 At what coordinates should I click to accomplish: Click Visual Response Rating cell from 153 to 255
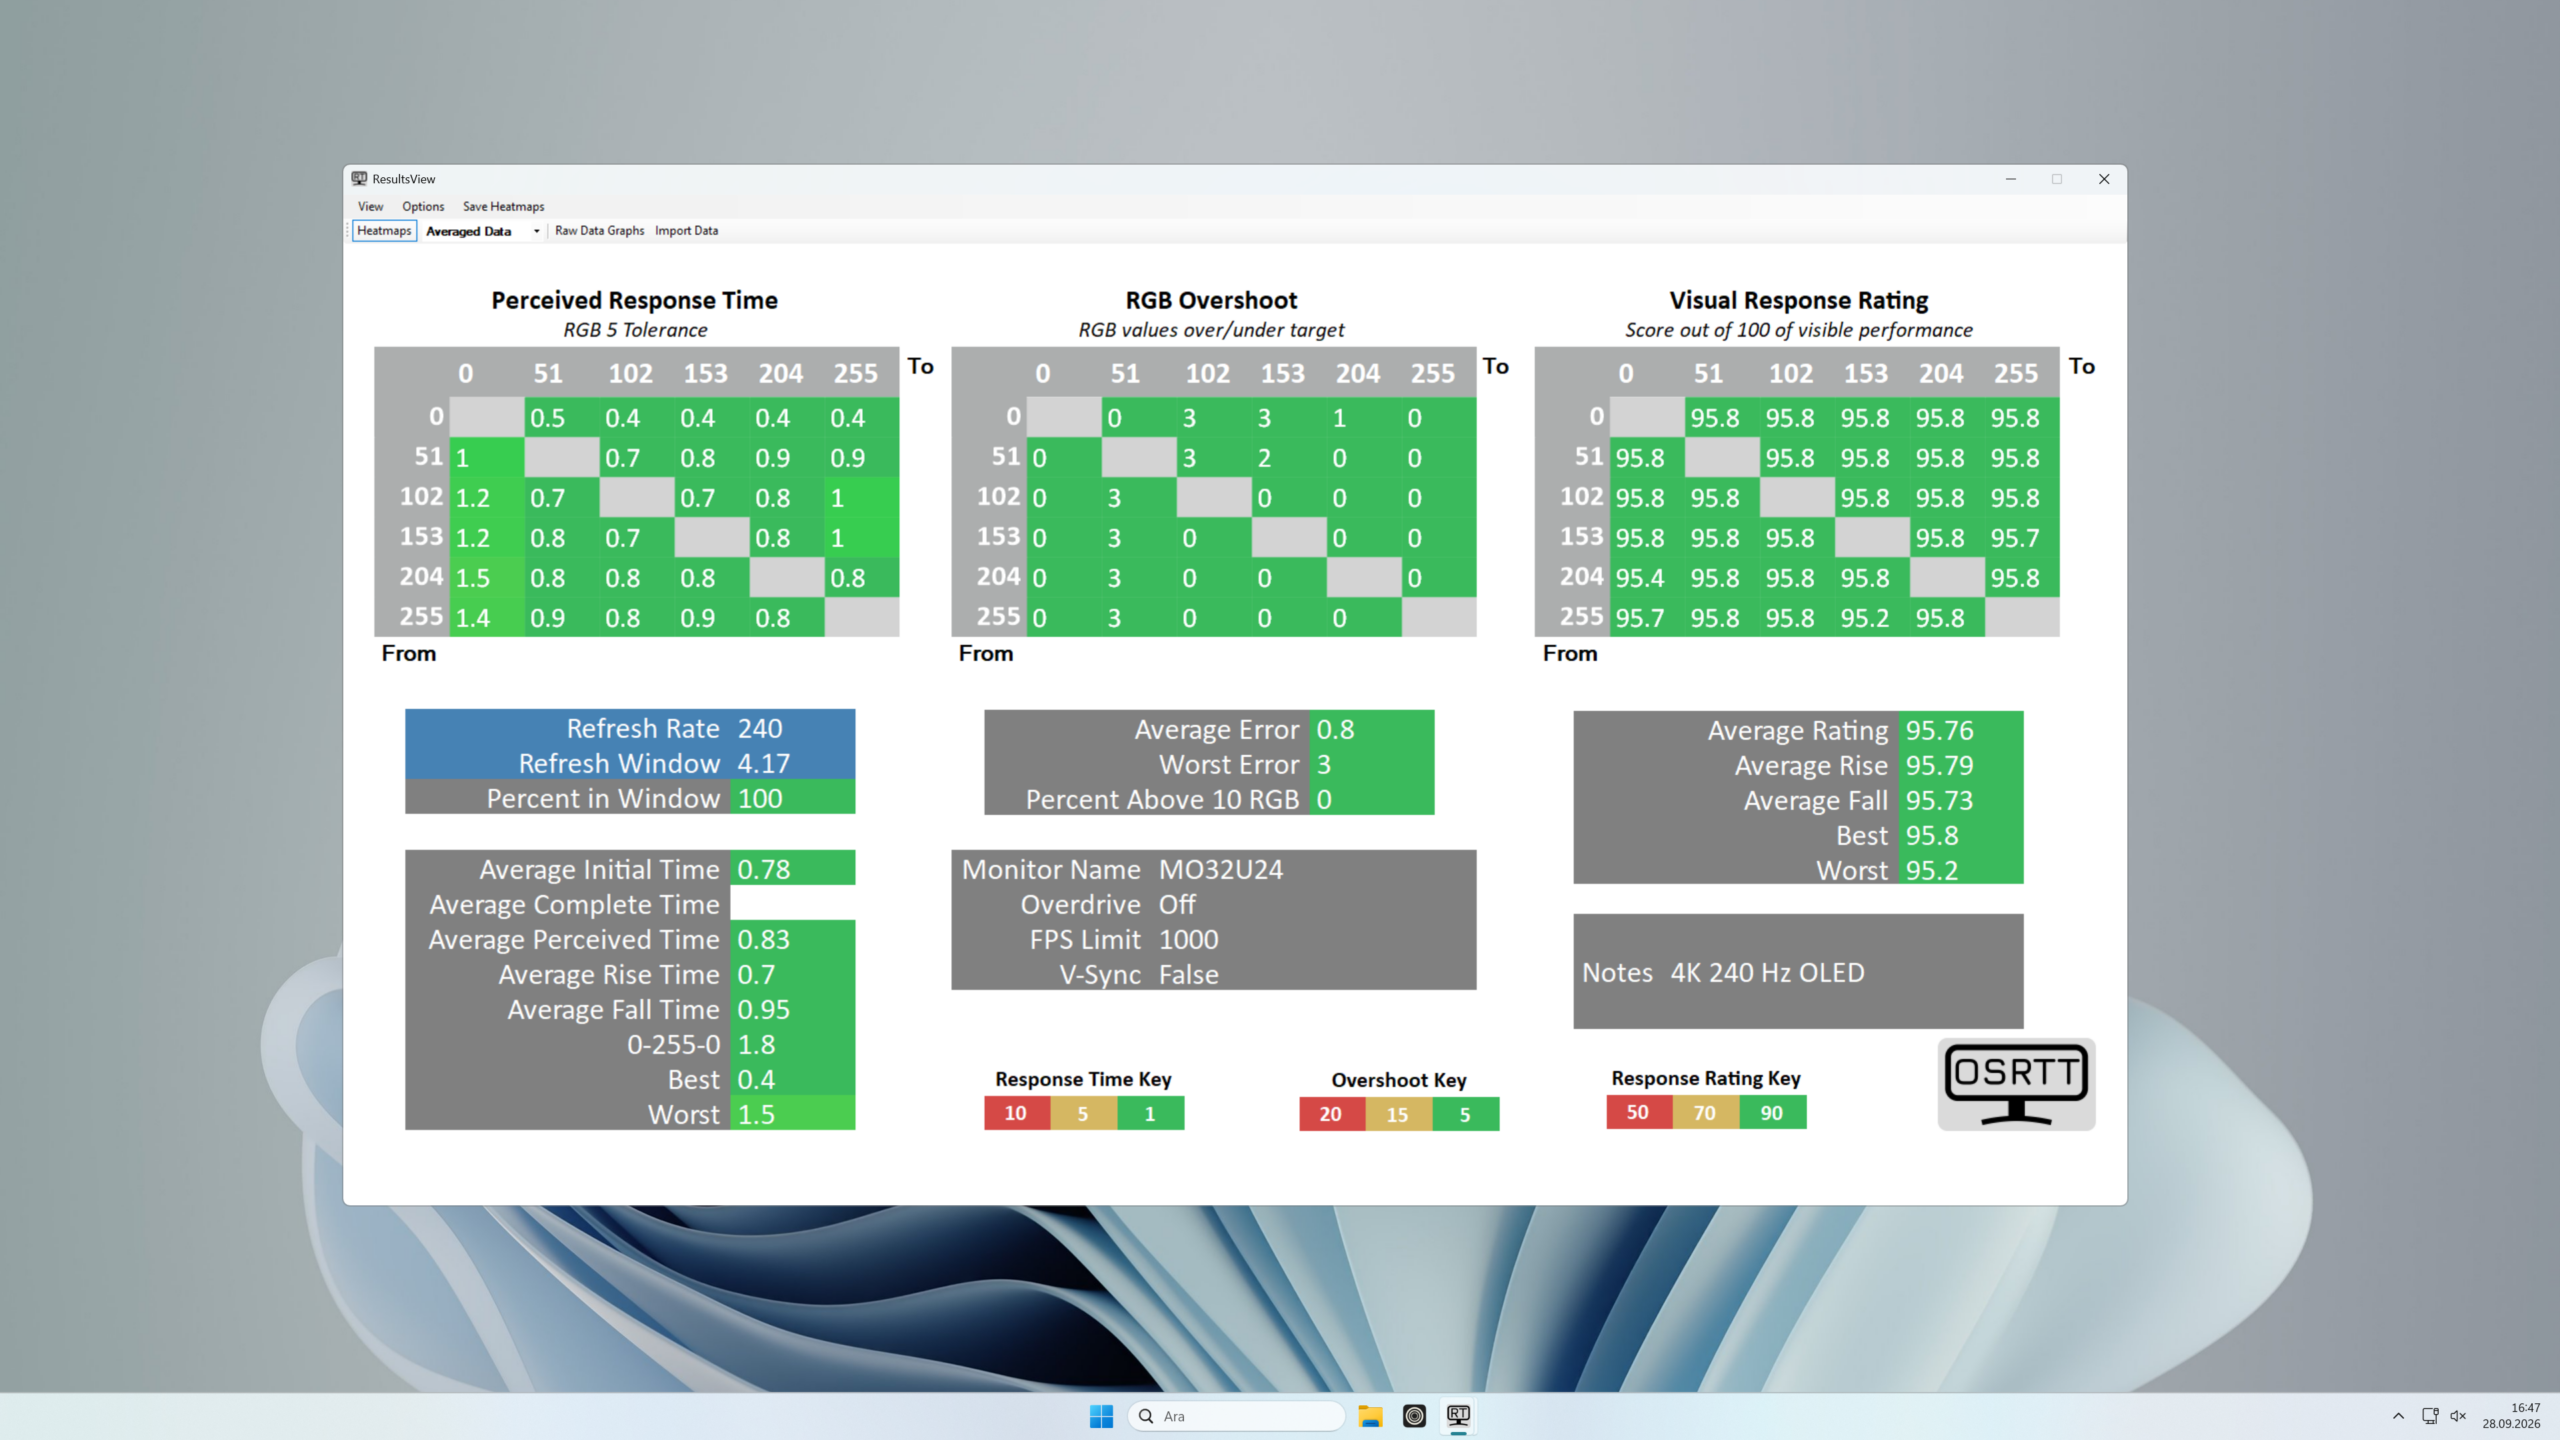[x=2022, y=538]
